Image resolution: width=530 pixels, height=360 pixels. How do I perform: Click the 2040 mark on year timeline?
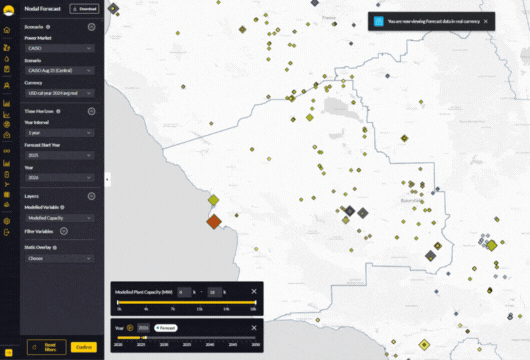[x=210, y=344]
